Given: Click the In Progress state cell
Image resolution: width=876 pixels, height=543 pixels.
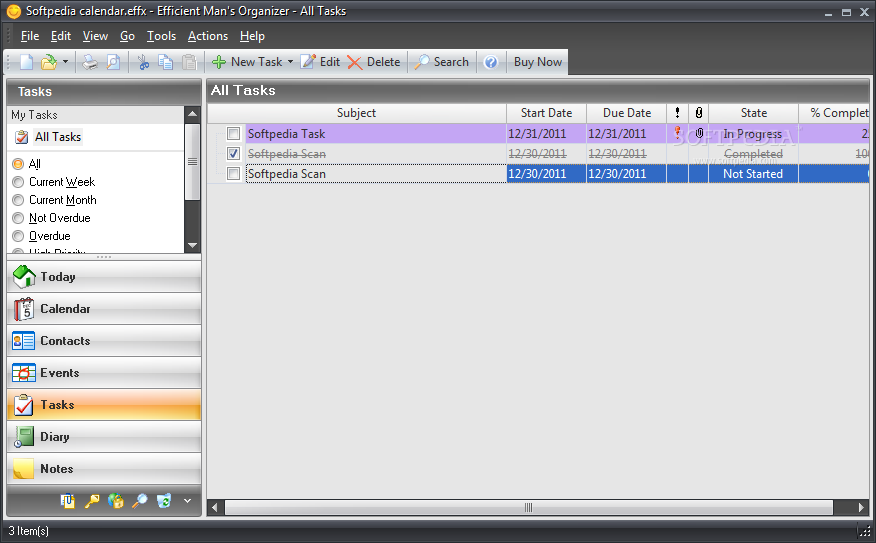Looking at the screenshot, I should tap(753, 134).
